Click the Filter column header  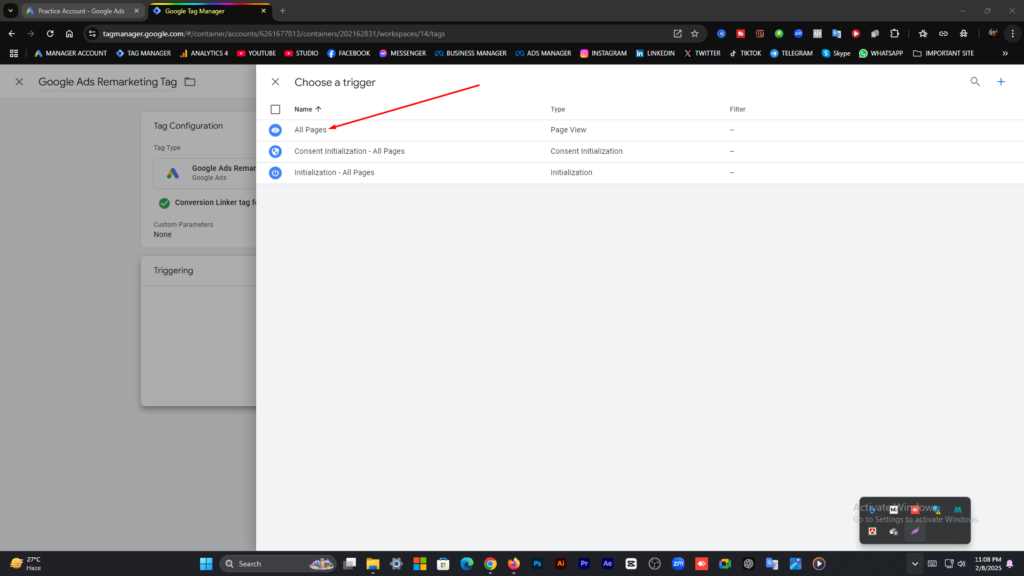(x=737, y=109)
